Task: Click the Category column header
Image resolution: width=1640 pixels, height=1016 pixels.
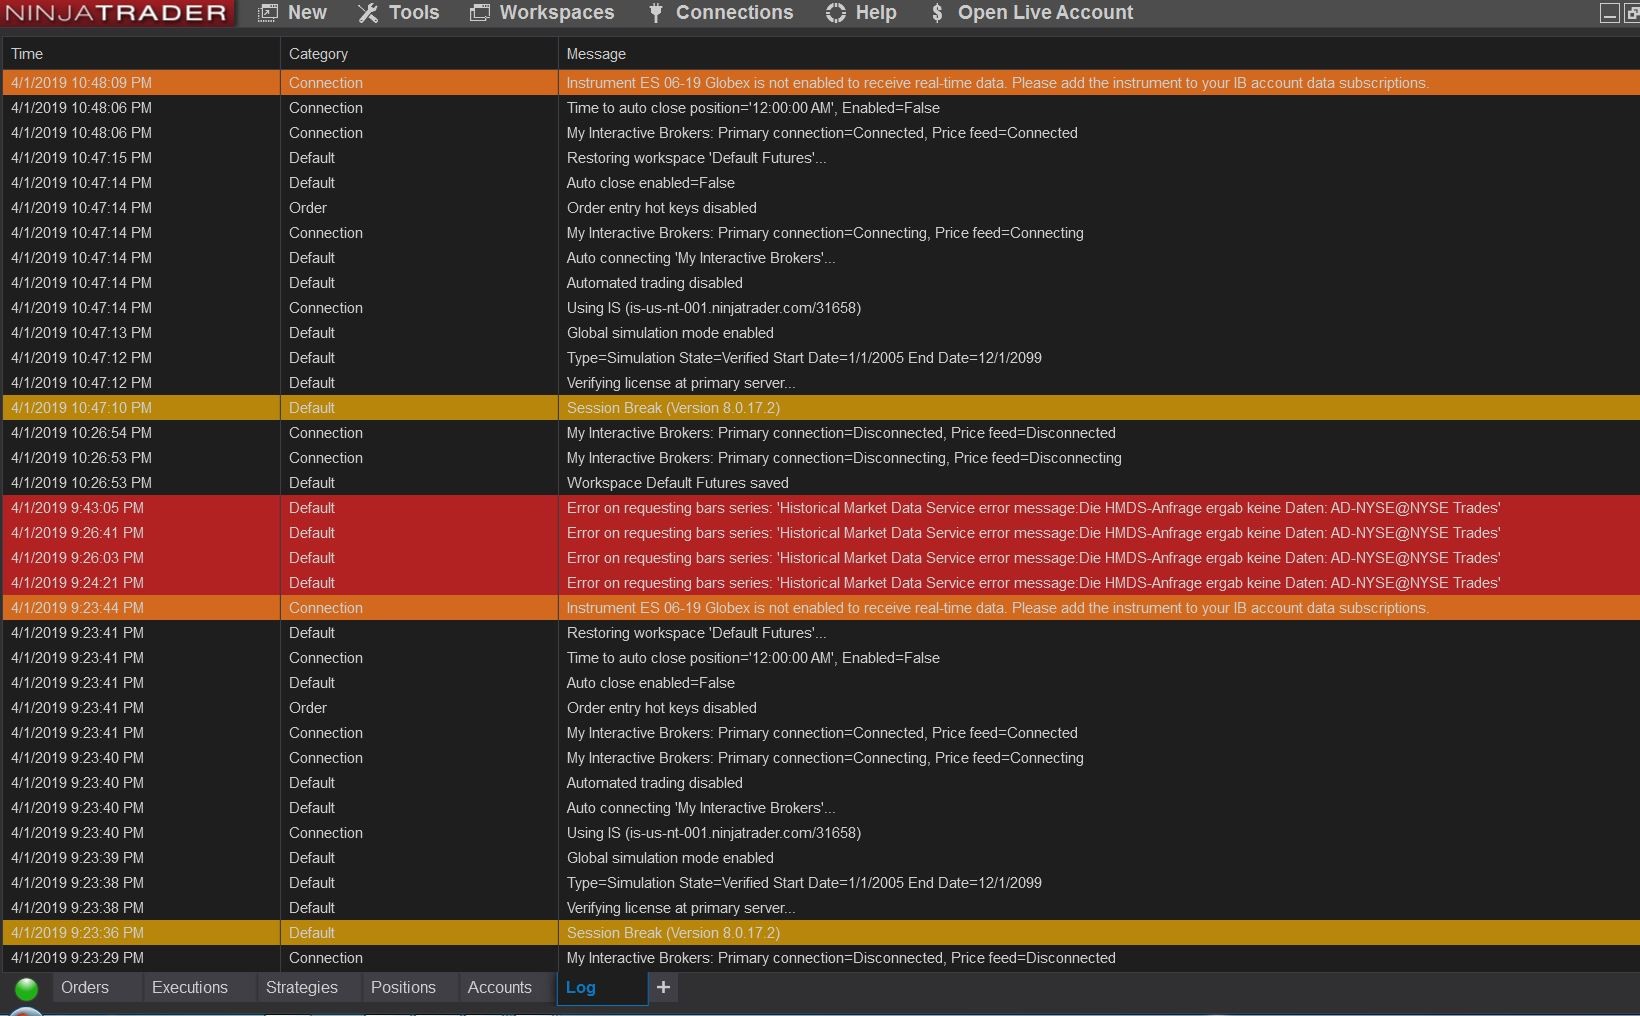Action: (x=419, y=54)
